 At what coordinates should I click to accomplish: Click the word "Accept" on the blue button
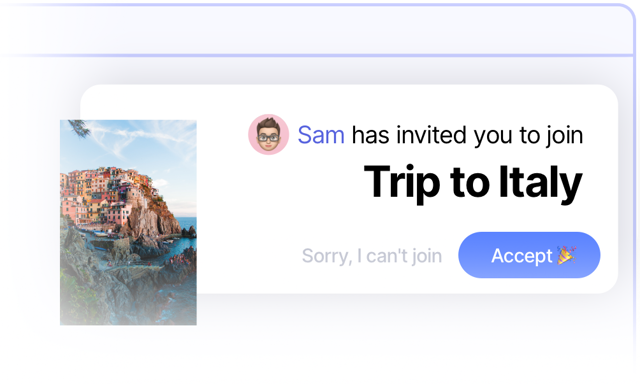522,256
